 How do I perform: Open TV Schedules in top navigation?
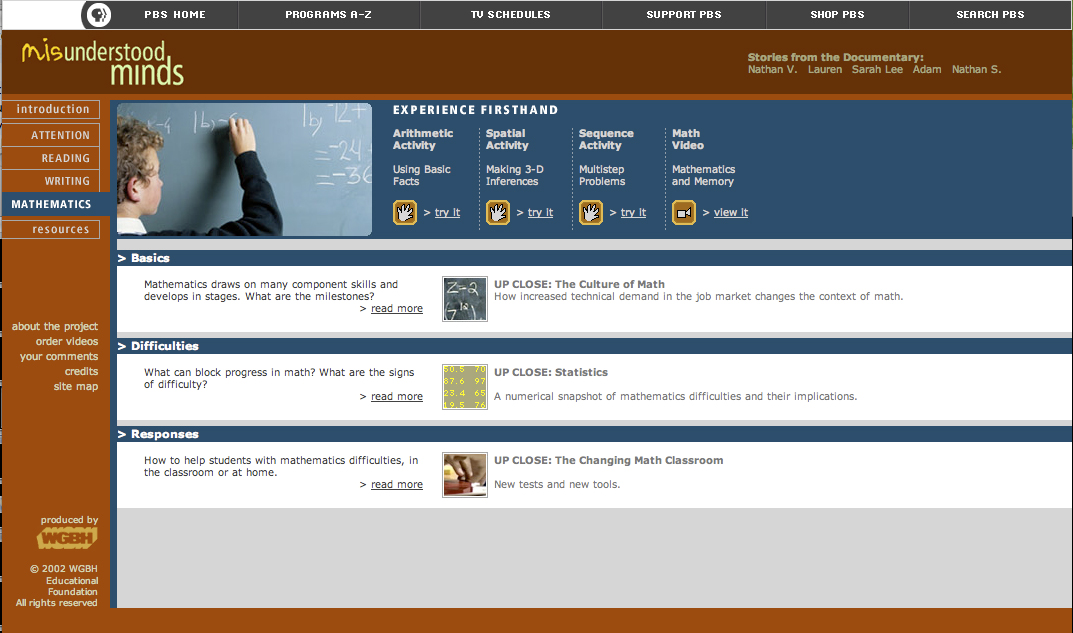(x=510, y=15)
